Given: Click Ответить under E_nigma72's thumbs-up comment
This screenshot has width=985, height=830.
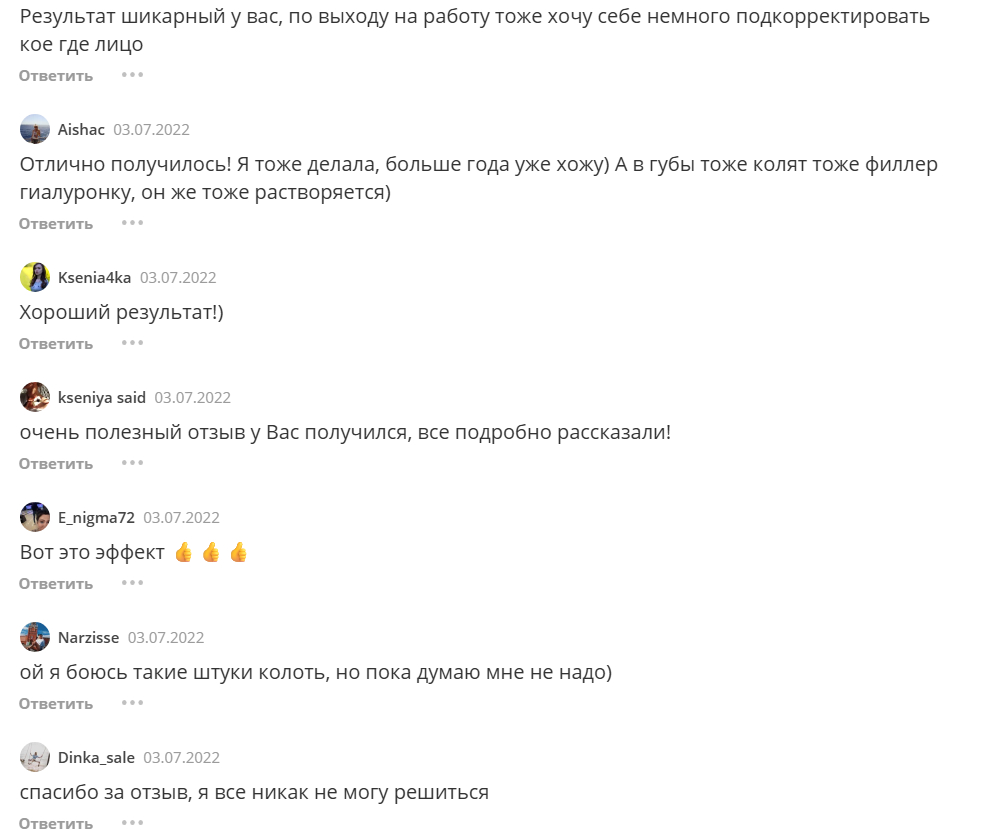Looking at the screenshot, I should click(56, 584).
